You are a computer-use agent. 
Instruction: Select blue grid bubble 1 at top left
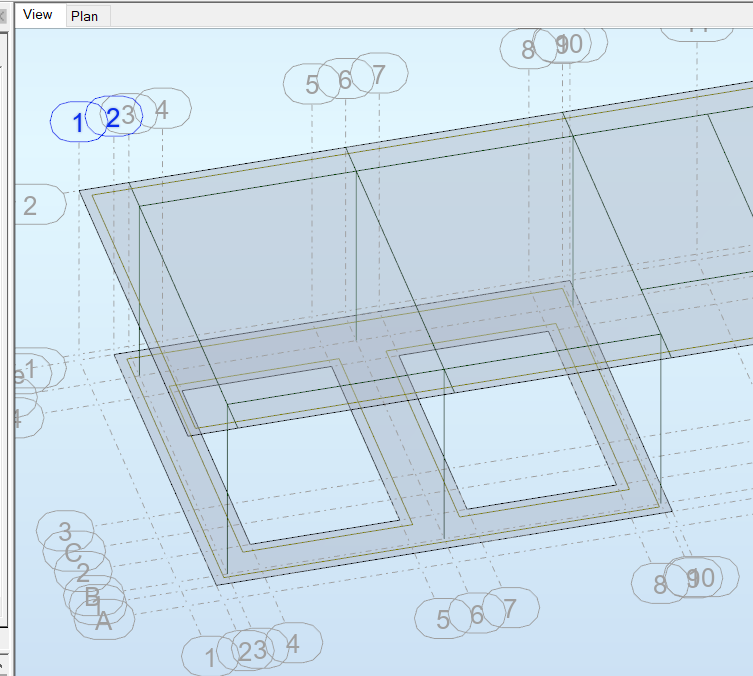pos(78,122)
